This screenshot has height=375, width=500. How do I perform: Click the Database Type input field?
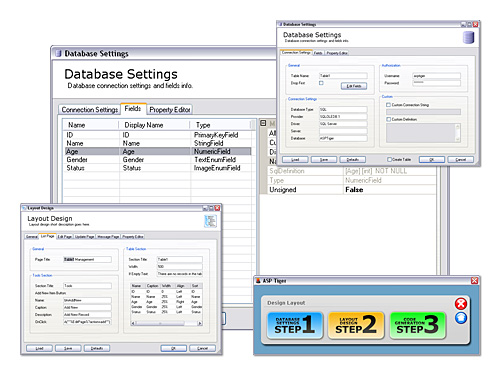tap(343, 109)
